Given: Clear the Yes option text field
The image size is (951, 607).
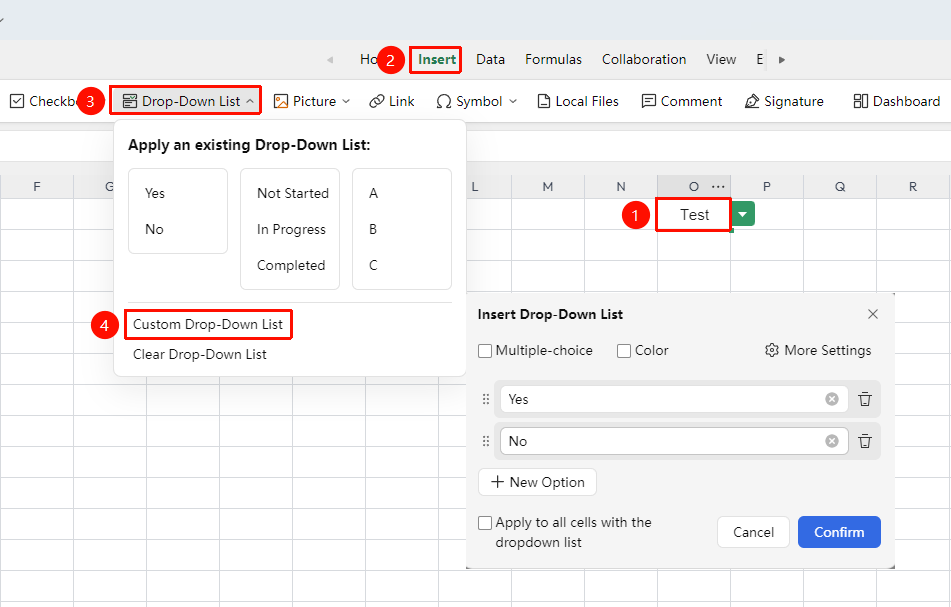Looking at the screenshot, I should pos(832,399).
